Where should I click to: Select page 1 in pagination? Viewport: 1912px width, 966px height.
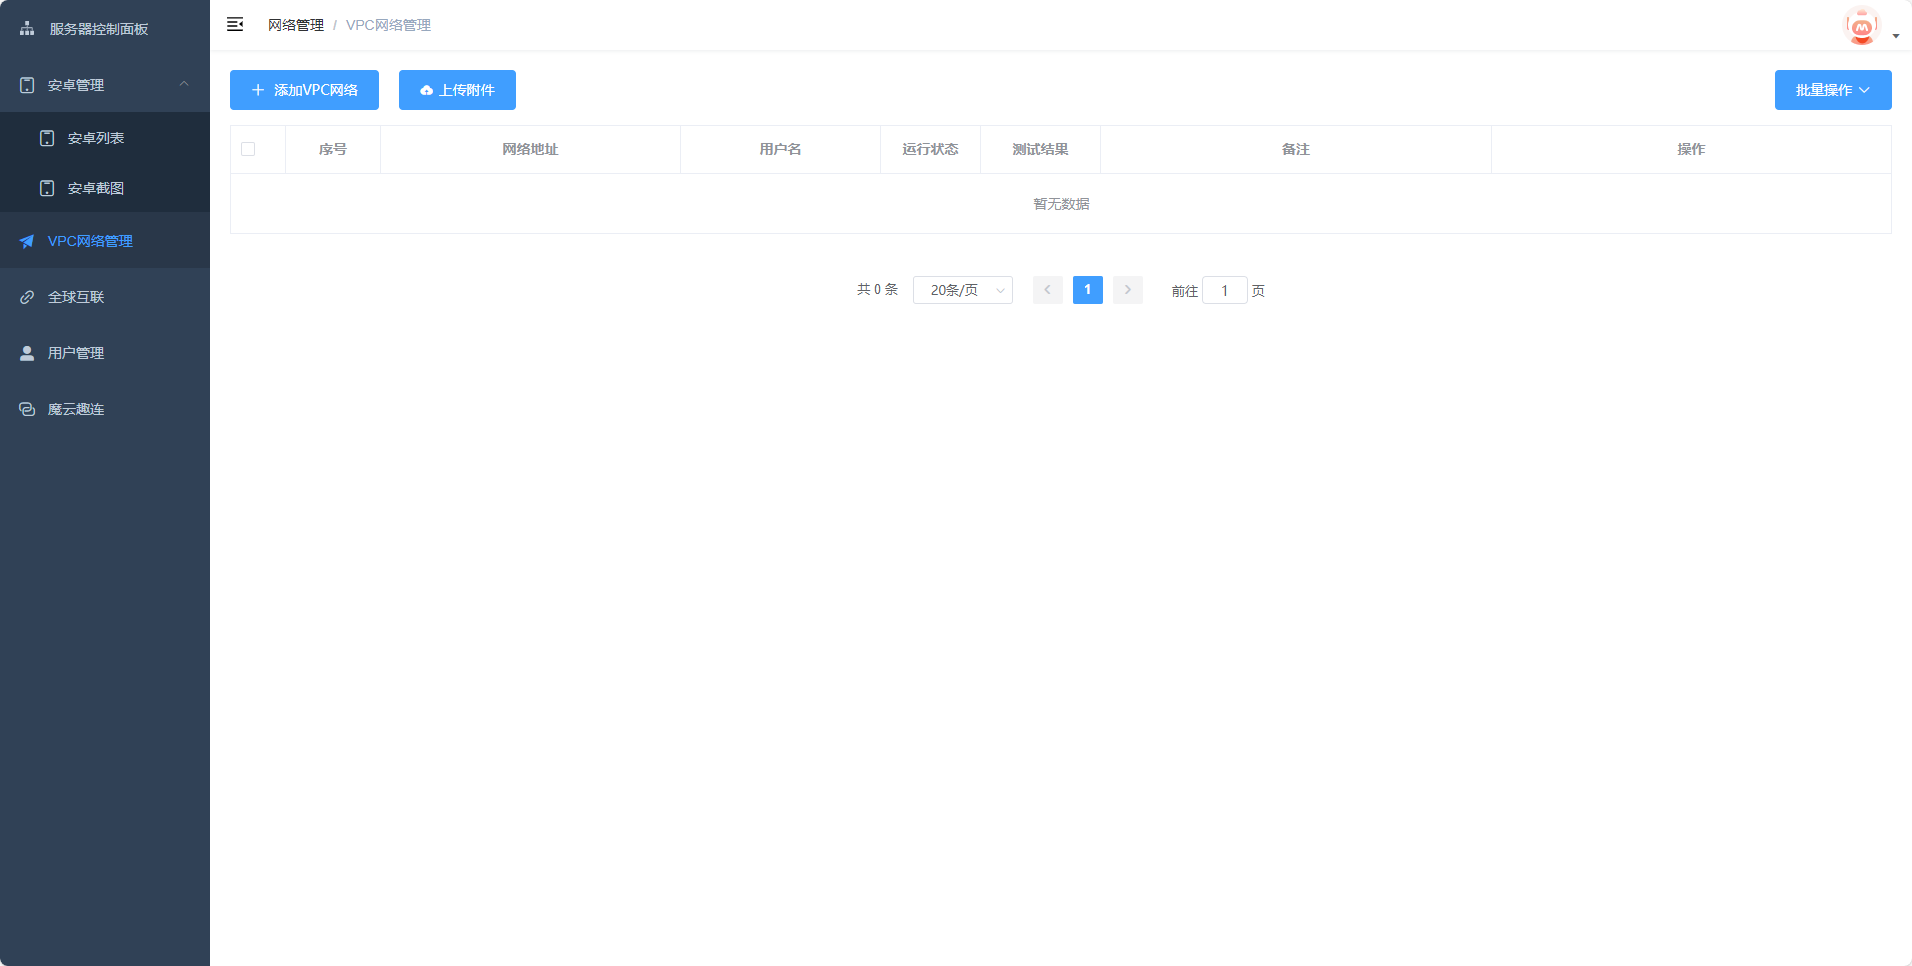pyautogui.click(x=1087, y=290)
